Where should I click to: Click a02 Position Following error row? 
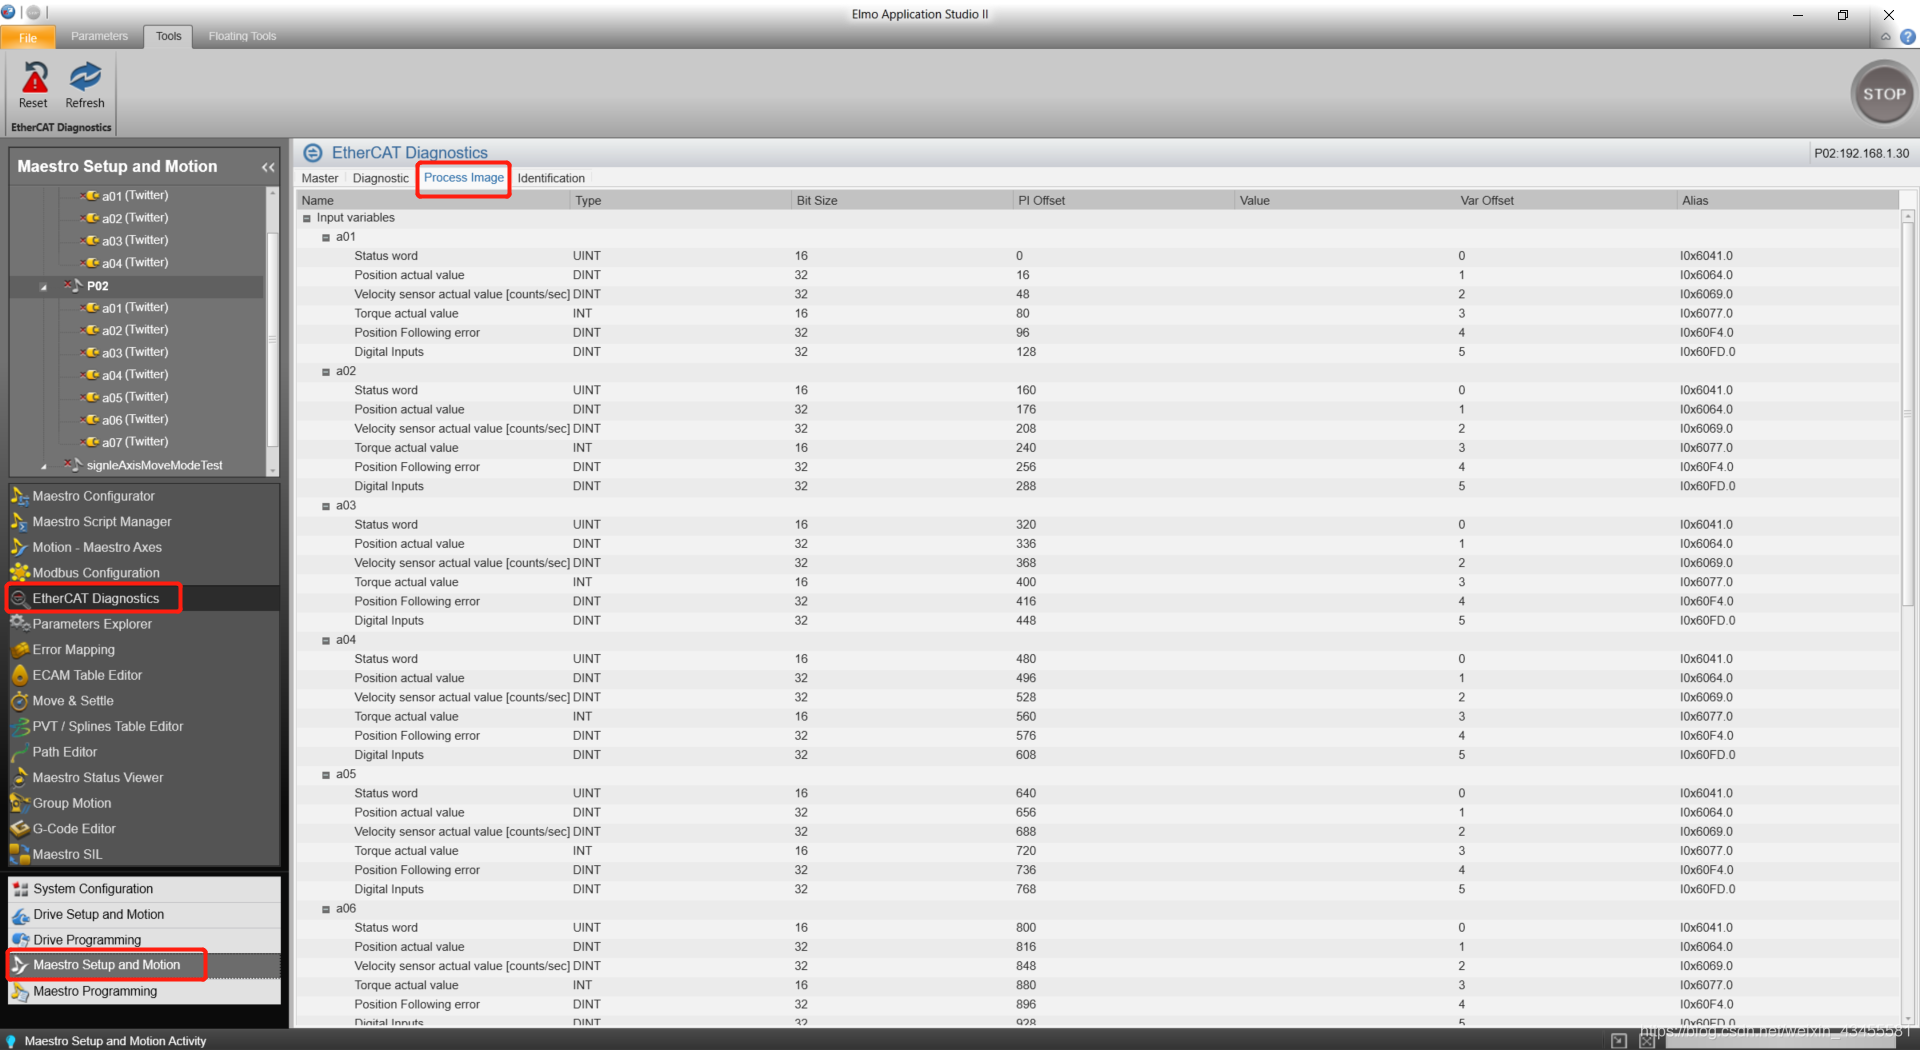1097,467
